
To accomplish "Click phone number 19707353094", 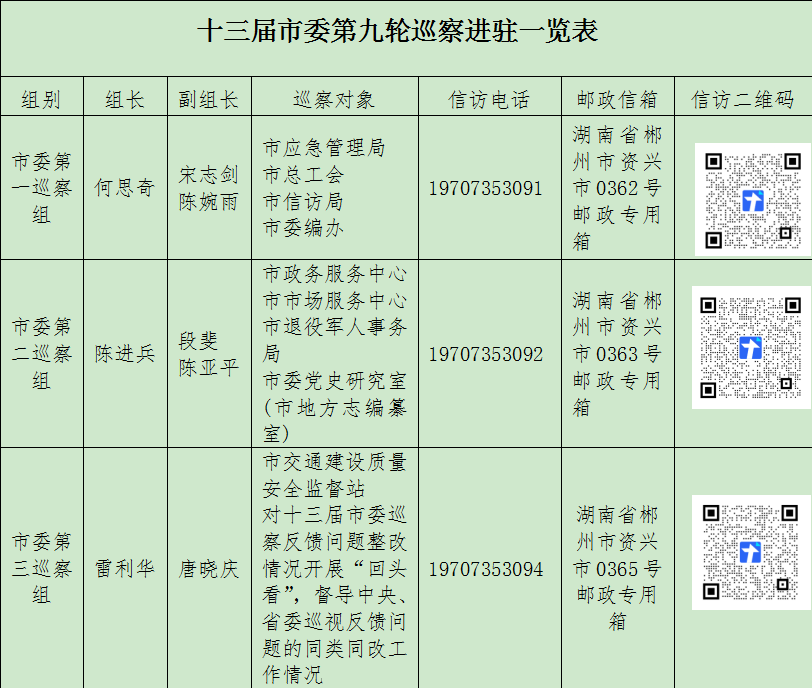I will (486, 566).
